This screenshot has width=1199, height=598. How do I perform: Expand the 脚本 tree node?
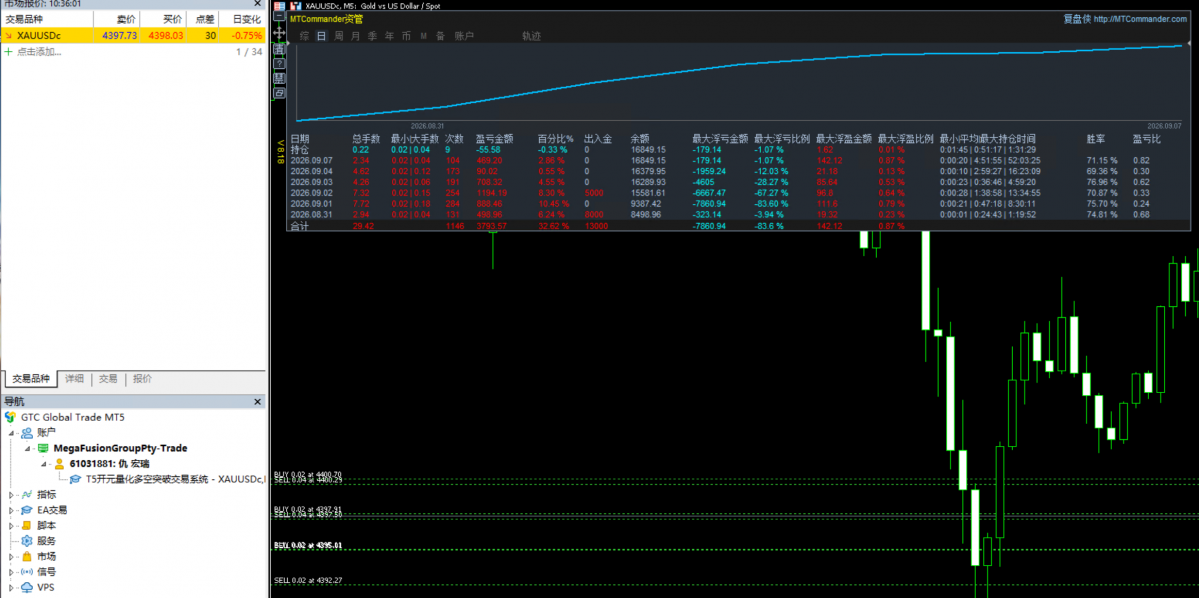click(x=11, y=525)
